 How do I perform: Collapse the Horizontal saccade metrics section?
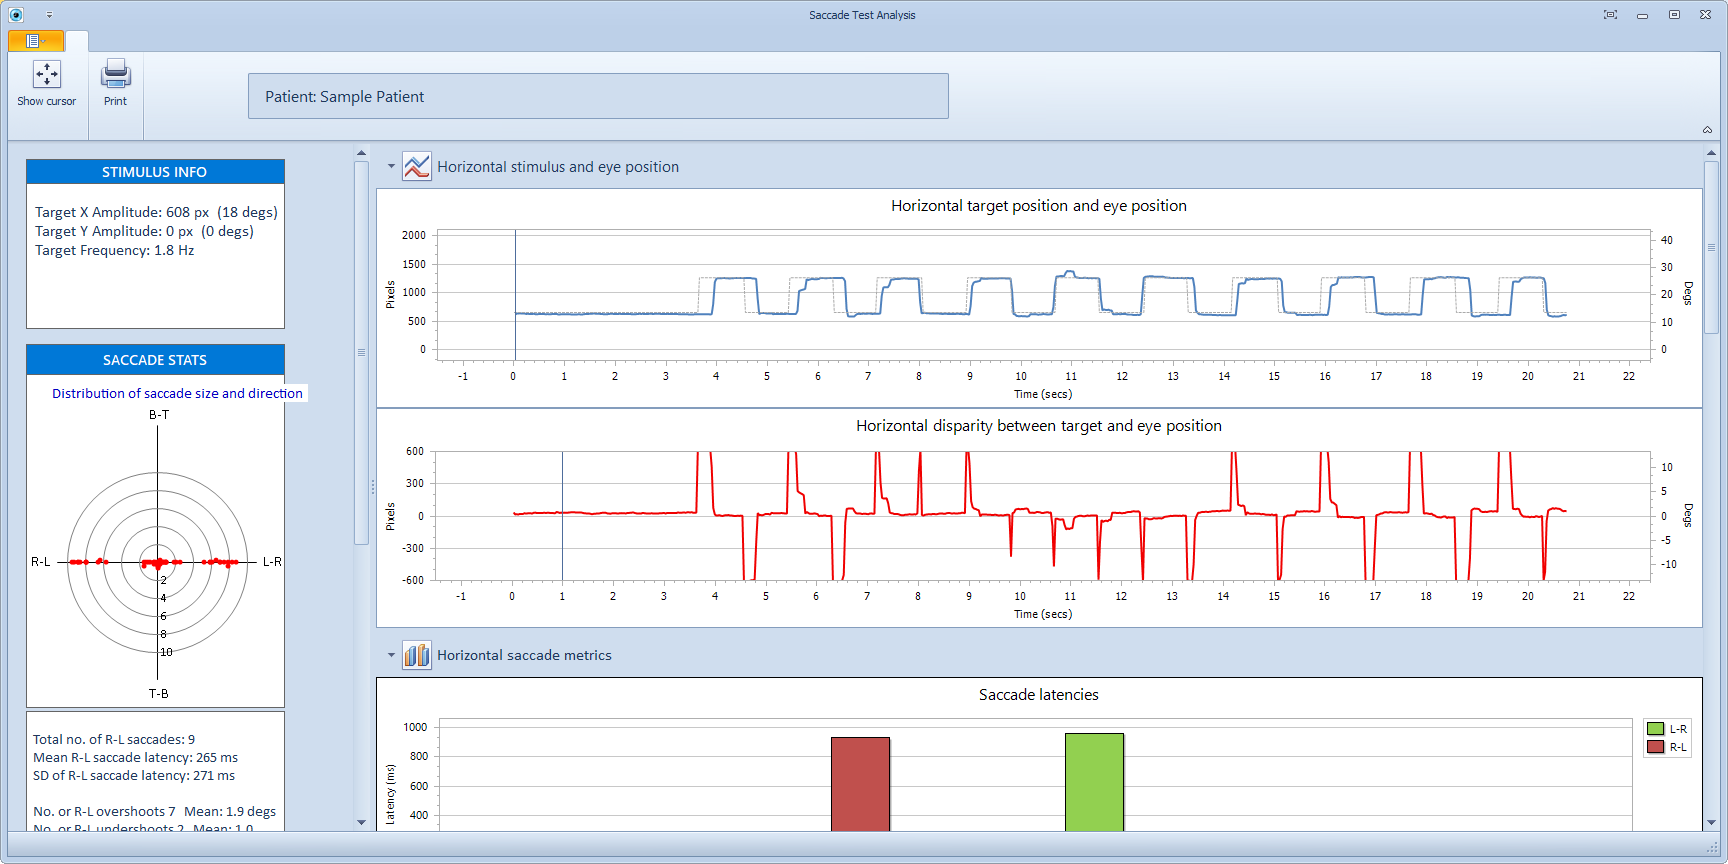pos(391,655)
